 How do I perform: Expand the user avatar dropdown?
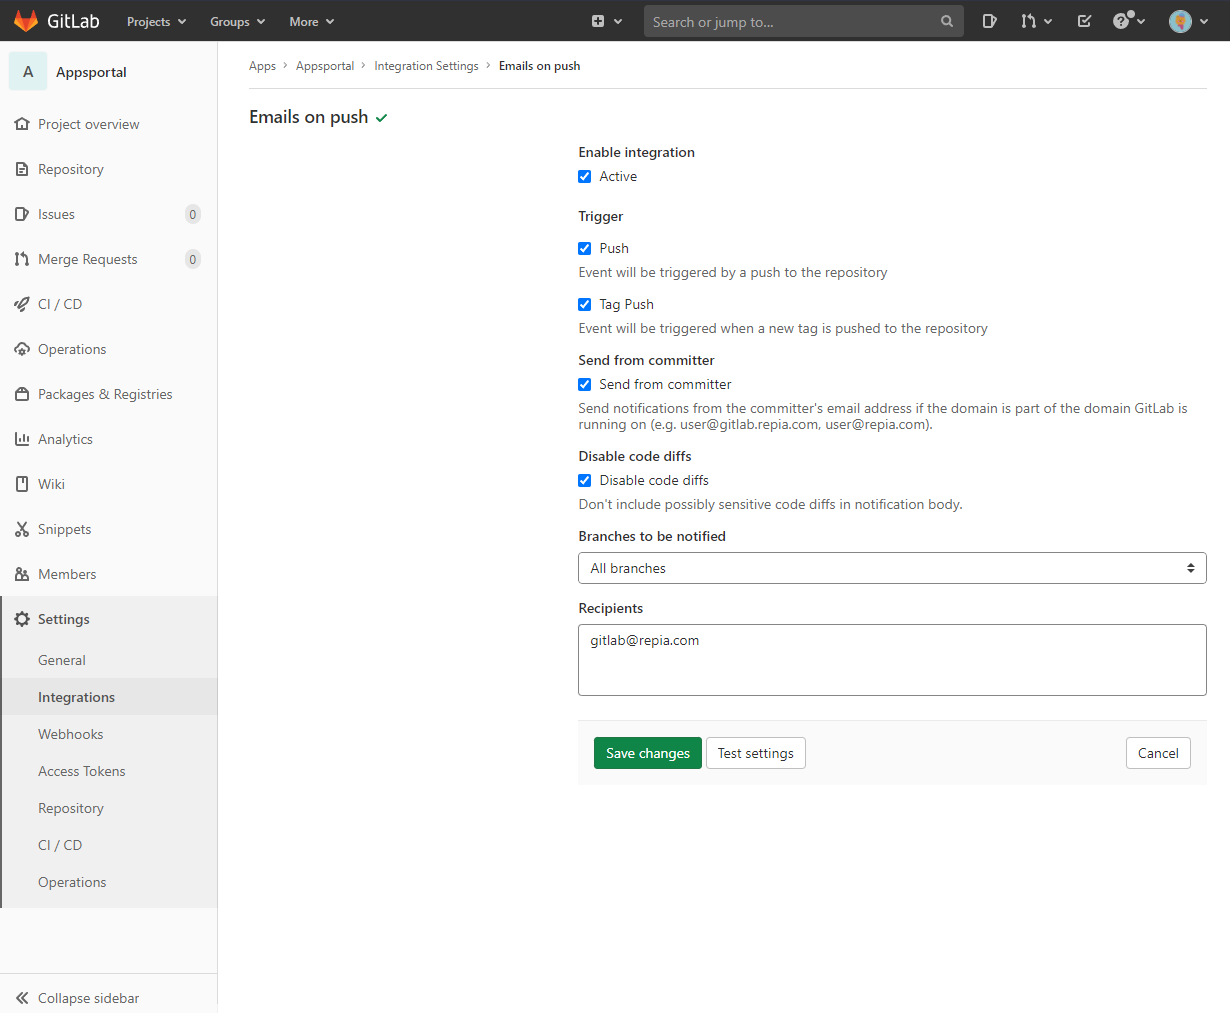(1188, 21)
